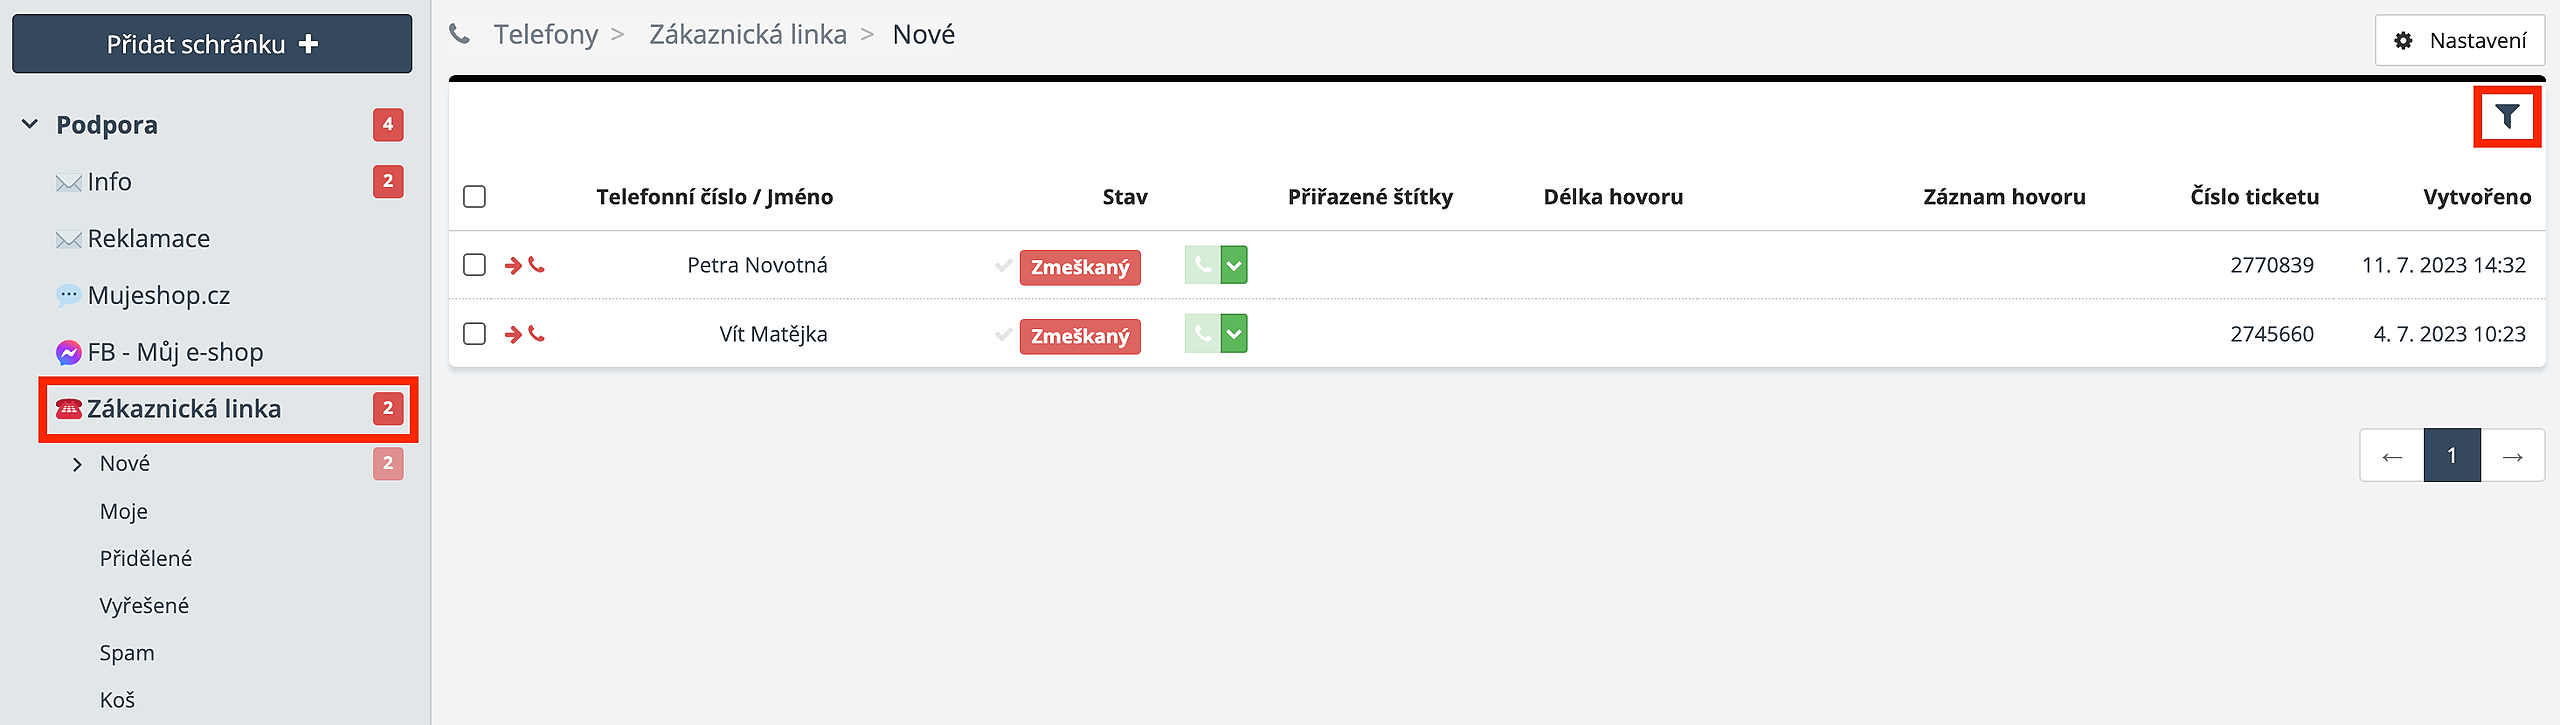Open the Vyřešené folder
2560x725 pixels.
144,606
